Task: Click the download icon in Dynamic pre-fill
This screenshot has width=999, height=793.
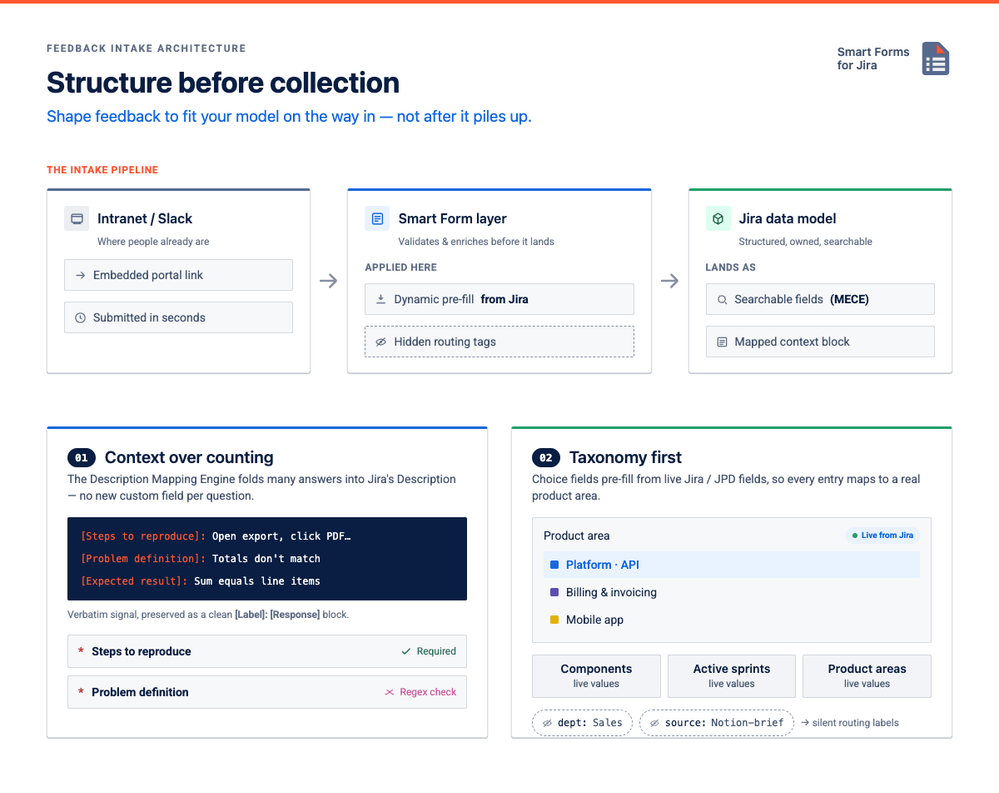Action: click(381, 299)
